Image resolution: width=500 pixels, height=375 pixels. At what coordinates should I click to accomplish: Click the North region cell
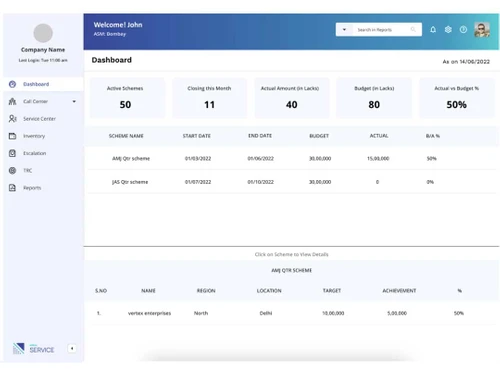(x=201, y=313)
